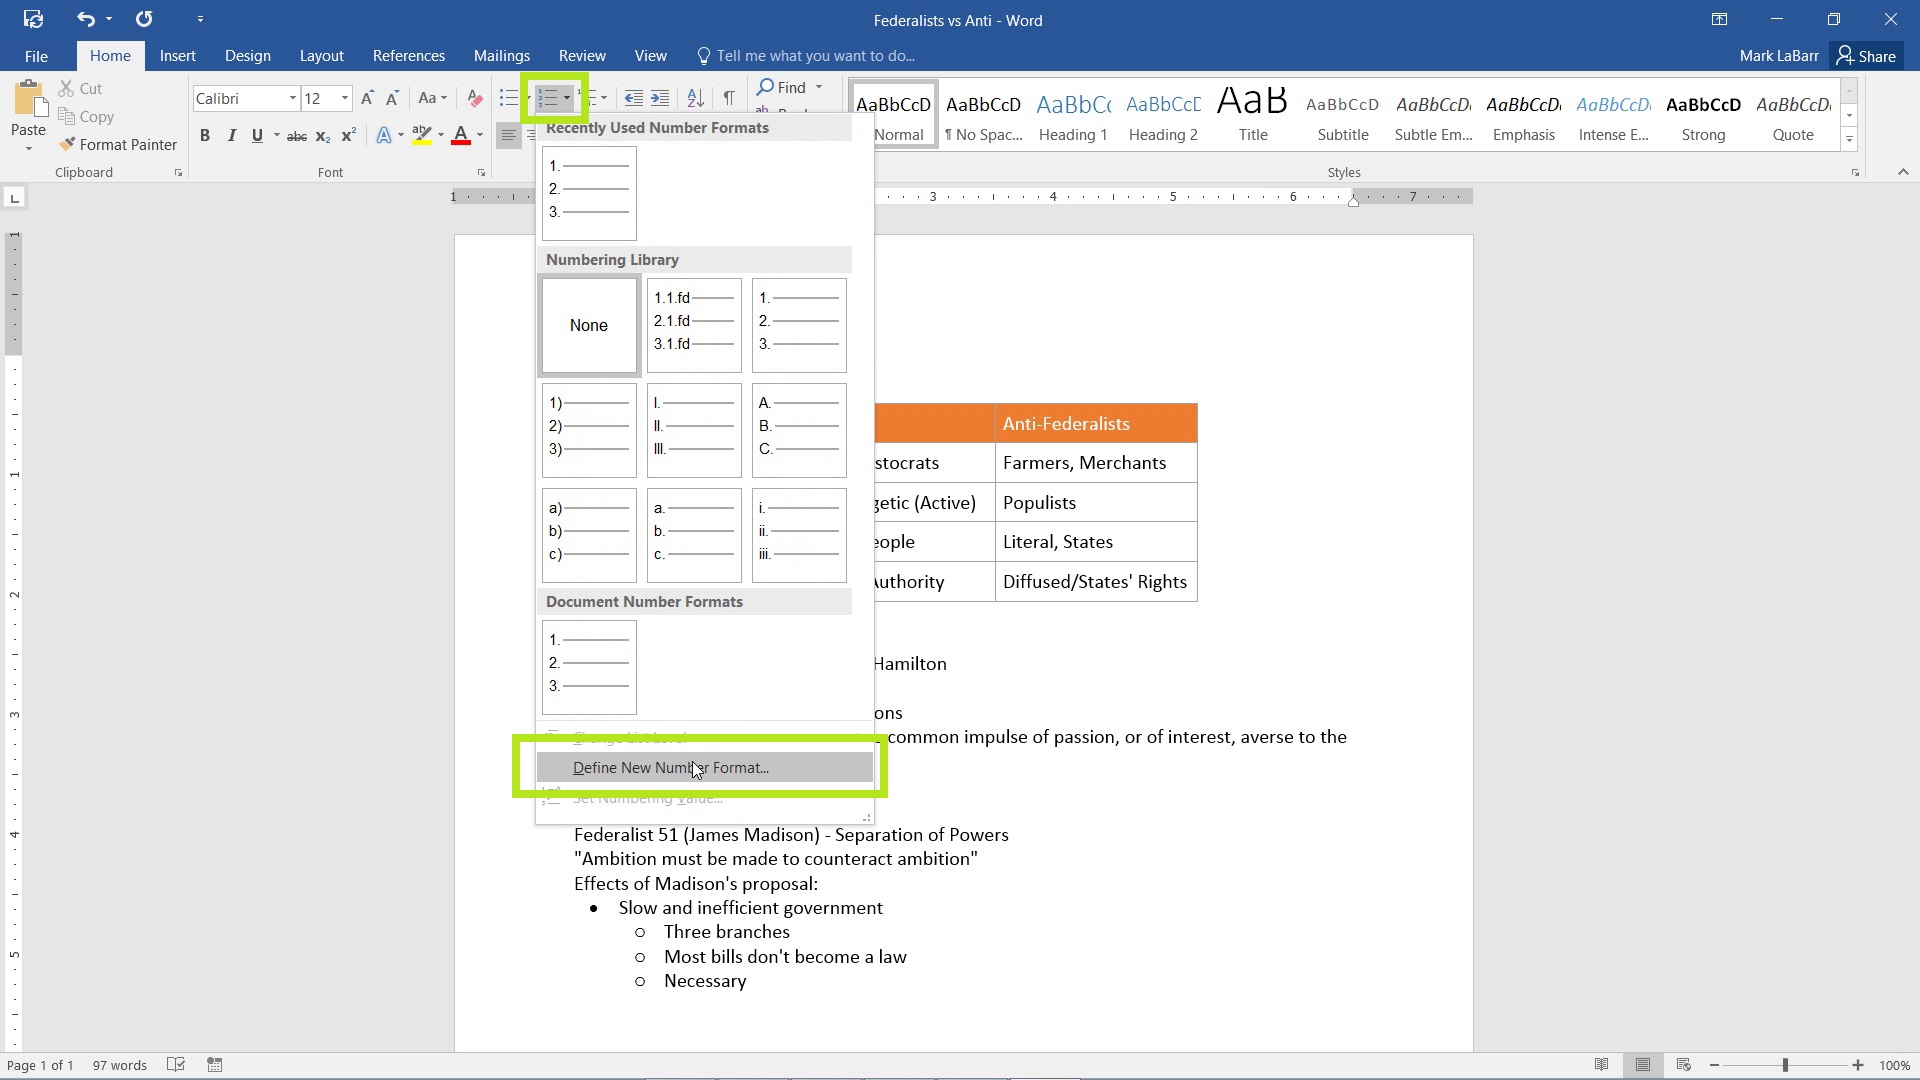Click Define New Number Format button

(x=671, y=767)
